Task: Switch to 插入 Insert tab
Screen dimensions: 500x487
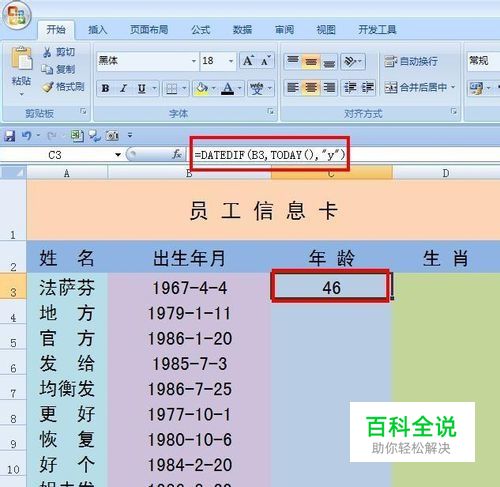Action: coord(97,30)
